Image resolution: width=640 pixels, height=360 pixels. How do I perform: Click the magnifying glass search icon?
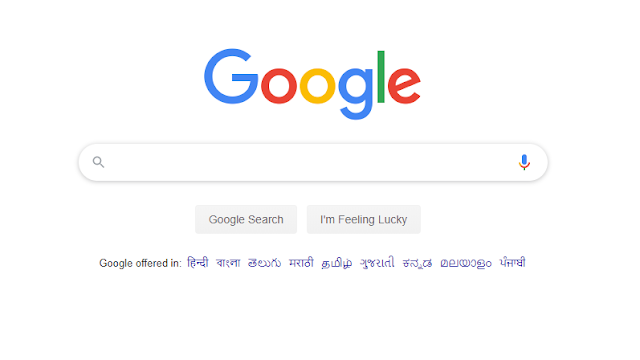click(x=98, y=162)
